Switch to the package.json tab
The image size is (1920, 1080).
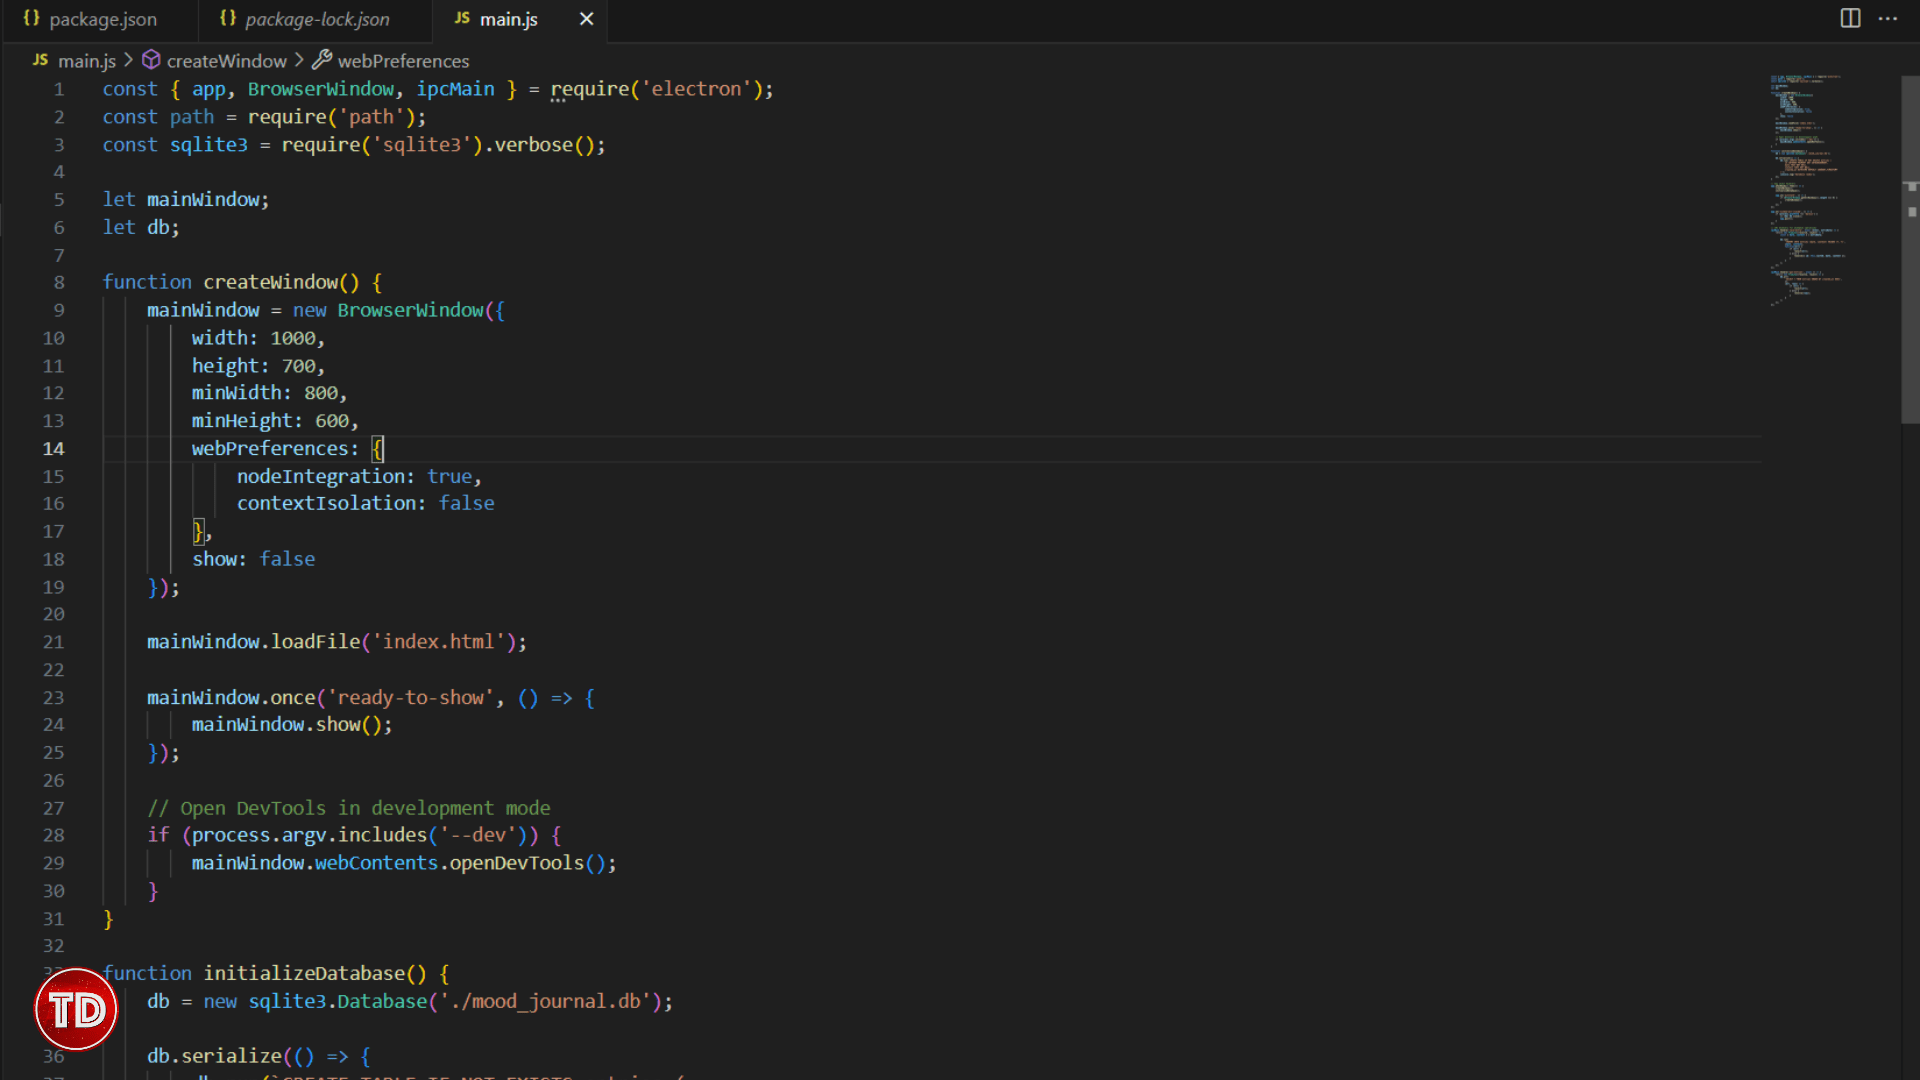pos(102,19)
